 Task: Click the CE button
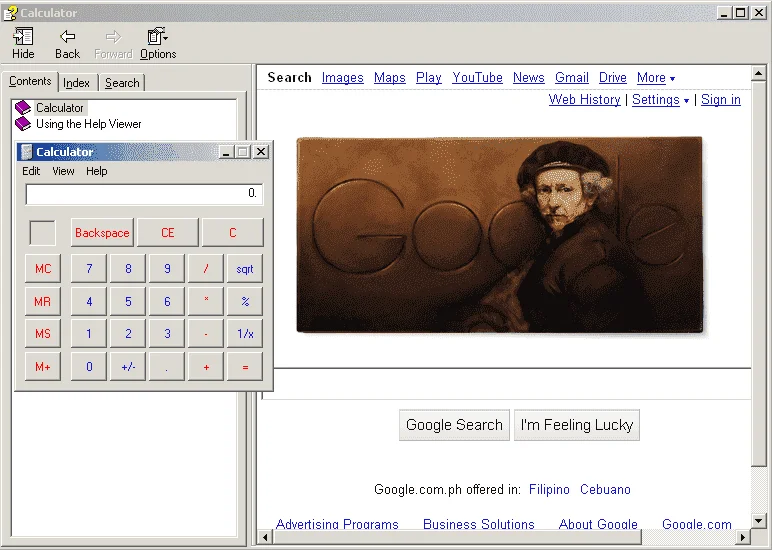tap(168, 232)
